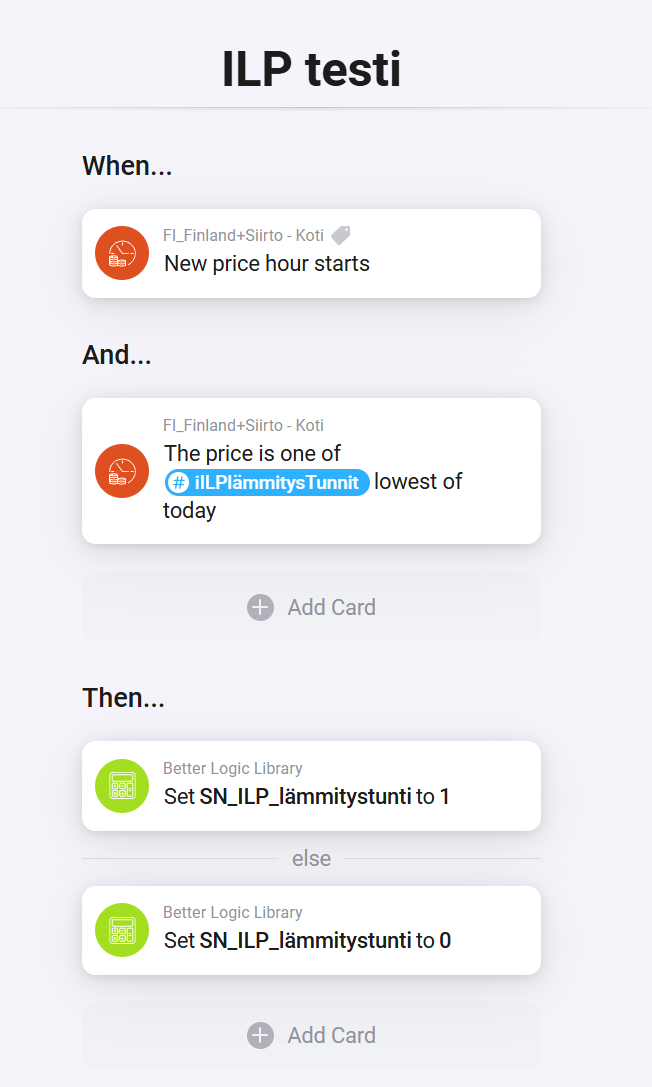Click the Add Card label in the And section

coord(331,607)
